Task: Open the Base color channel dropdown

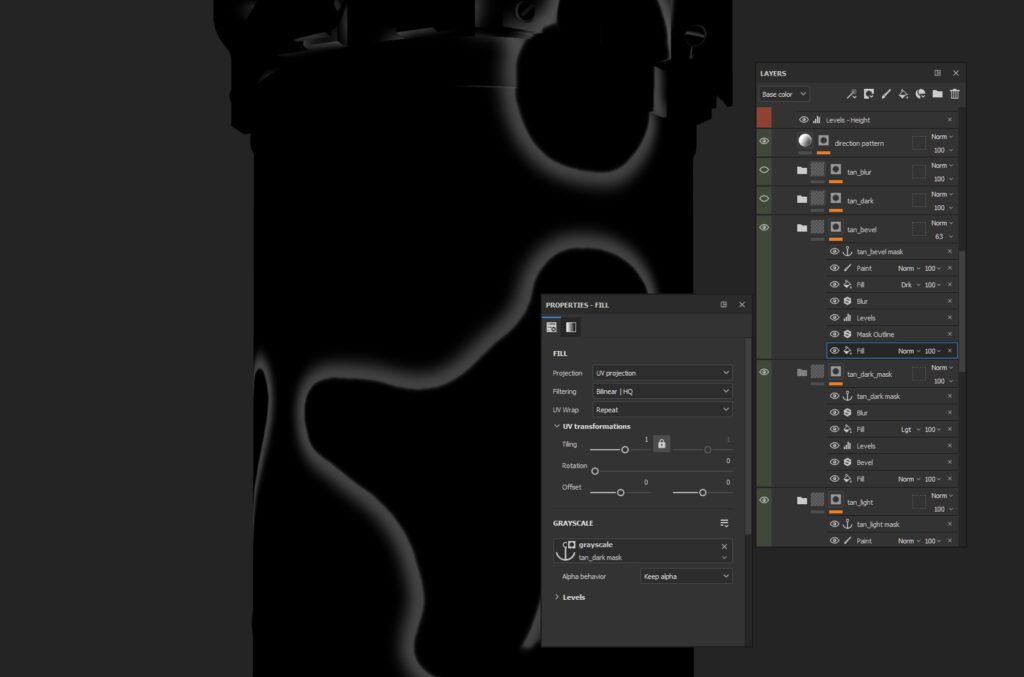Action: point(784,94)
